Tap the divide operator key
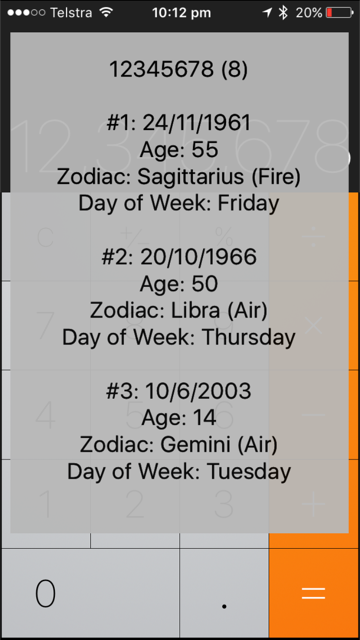360x640 pixels. 314,236
